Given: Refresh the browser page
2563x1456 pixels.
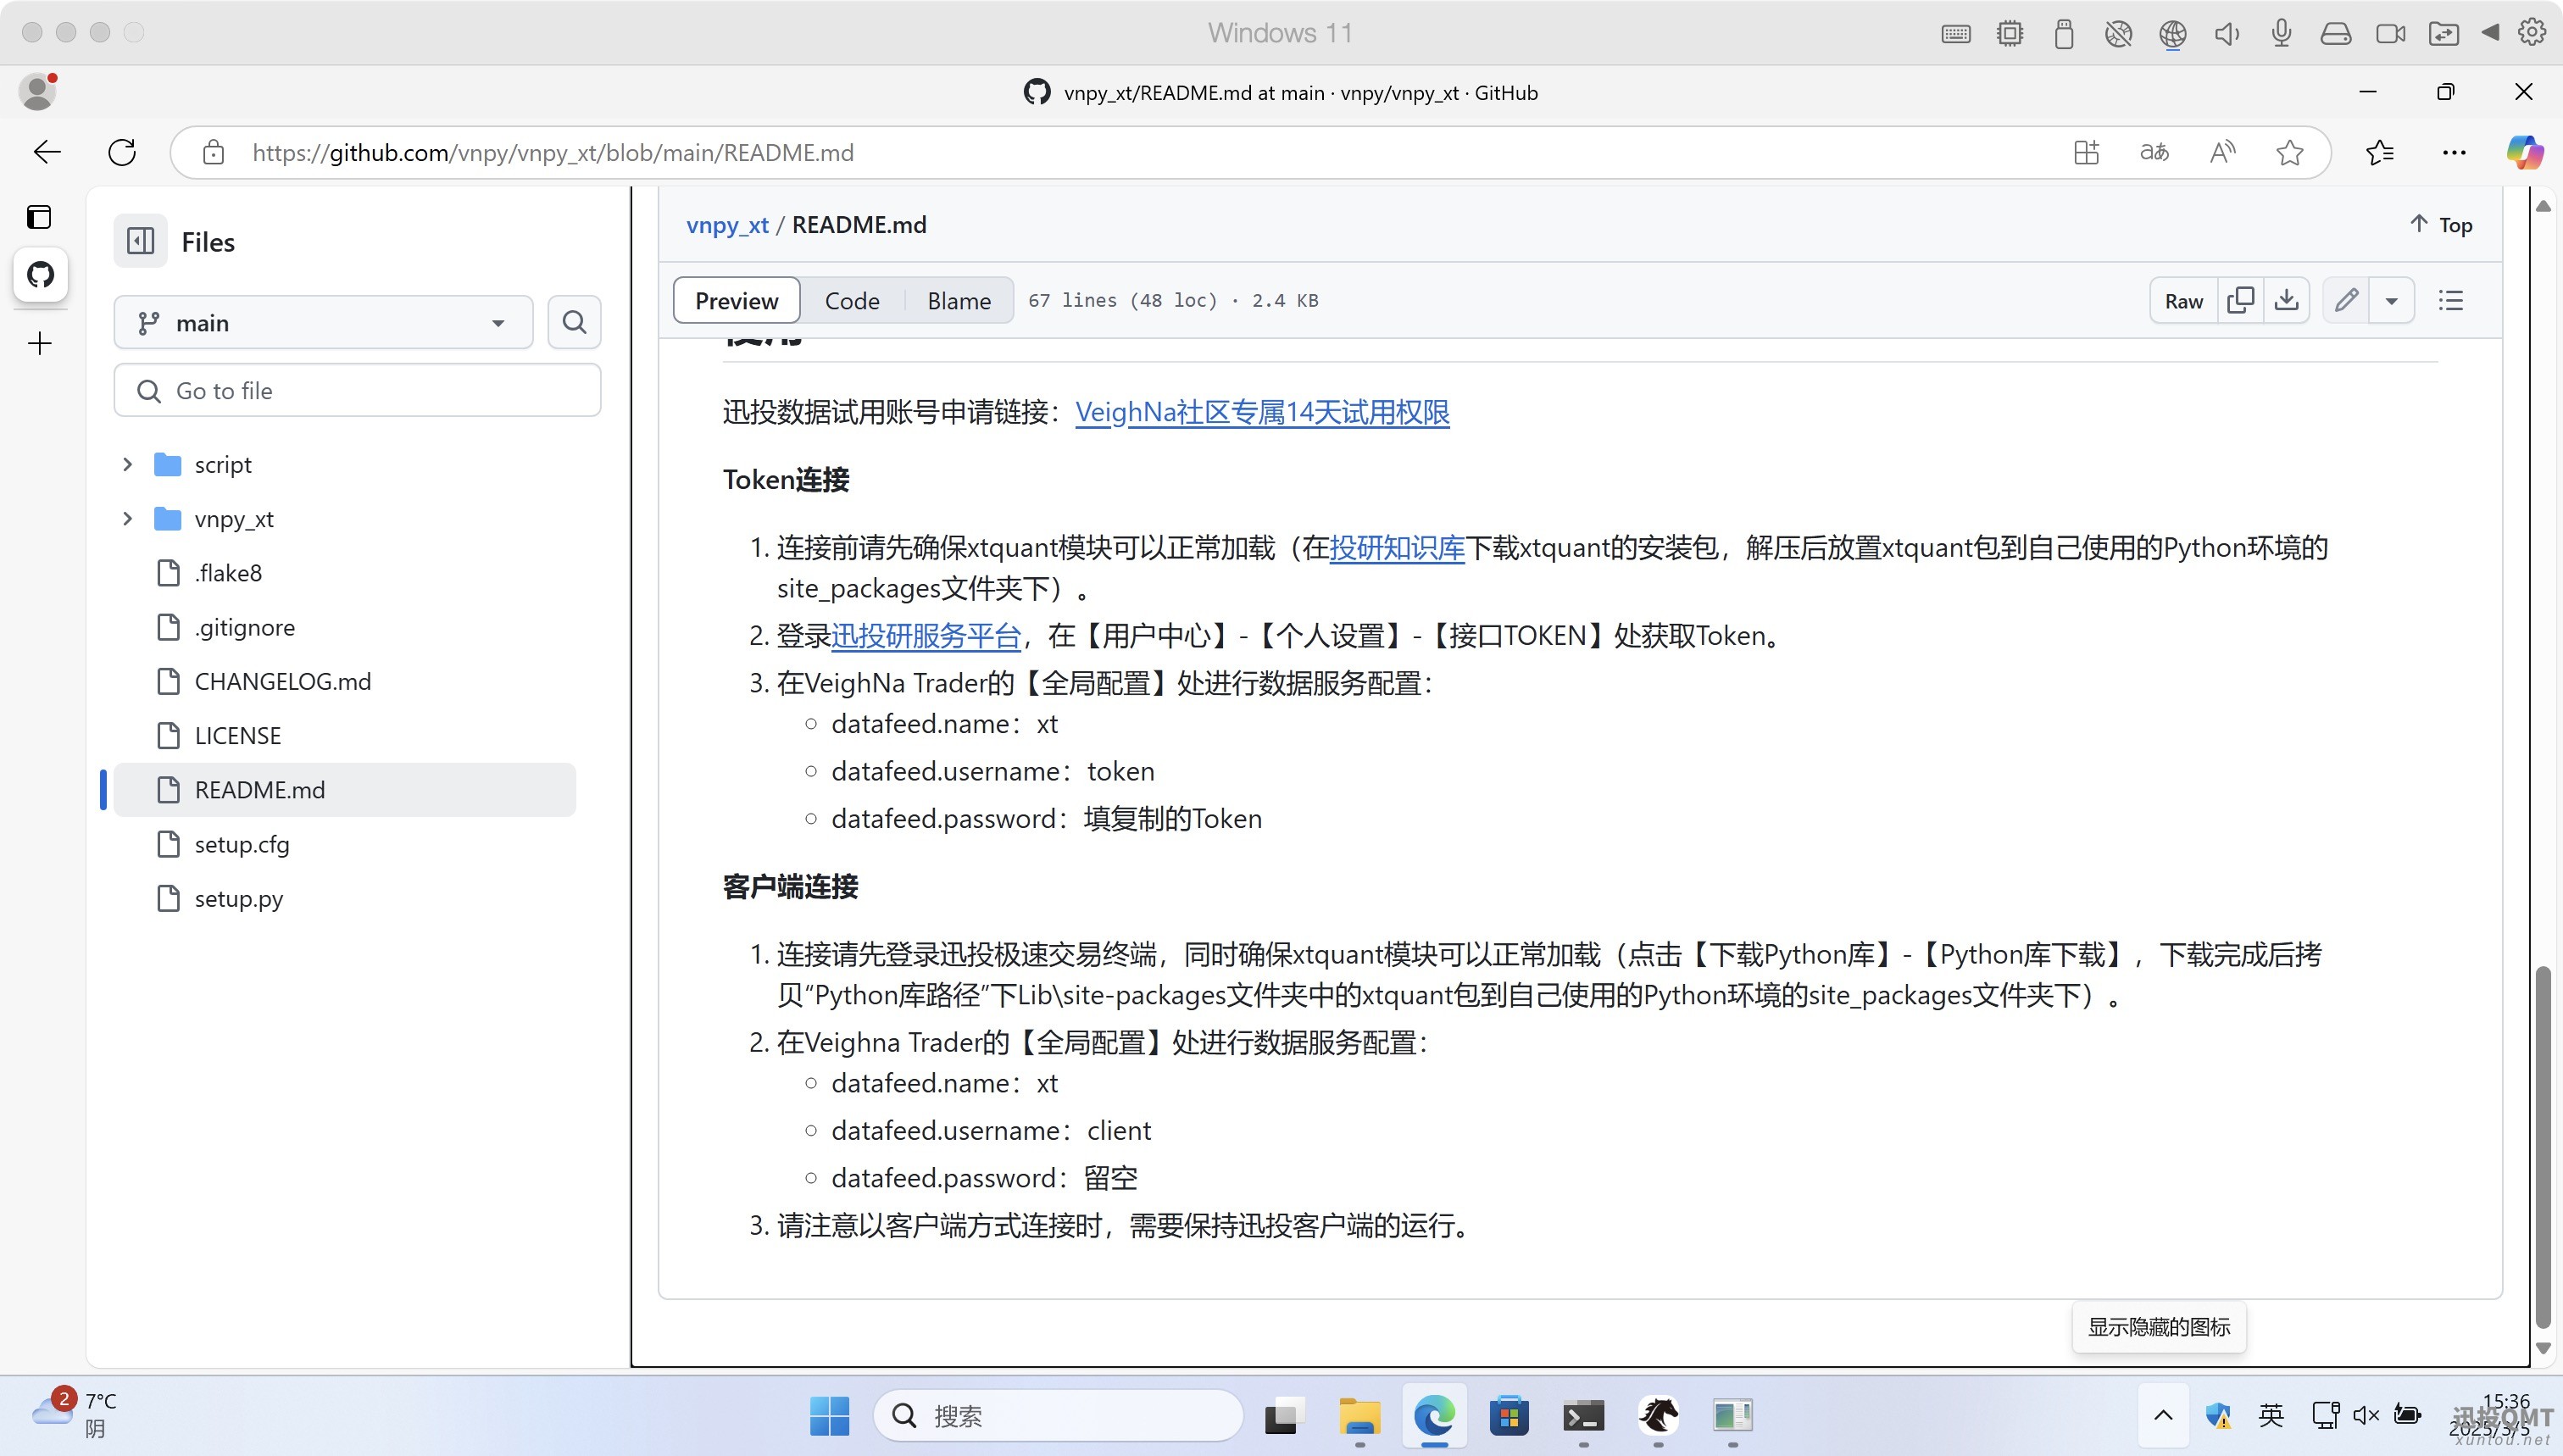Looking at the screenshot, I should pos(122,152).
